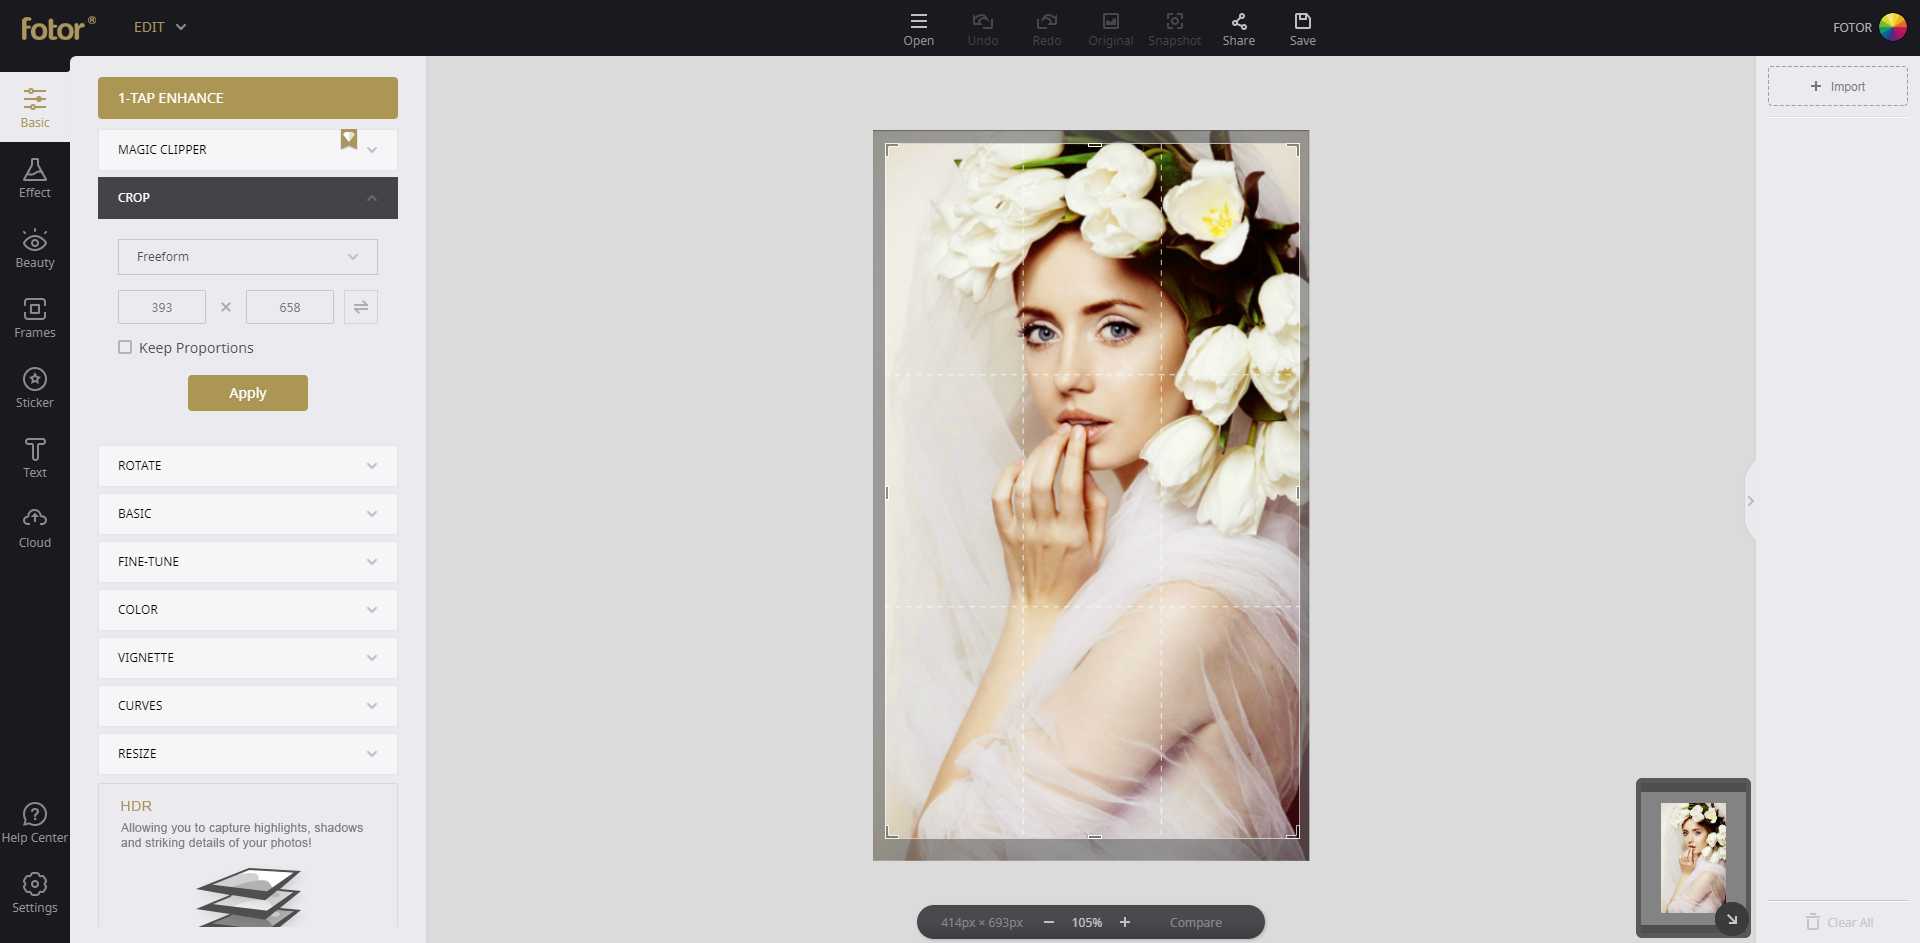The image size is (1920, 943).
Task: Swap the crop width and height values
Action: click(361, 307)
